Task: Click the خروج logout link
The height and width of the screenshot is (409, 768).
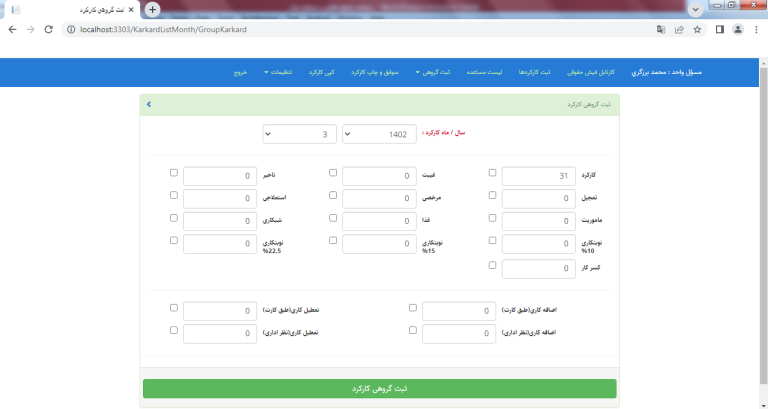Action: 241,72
